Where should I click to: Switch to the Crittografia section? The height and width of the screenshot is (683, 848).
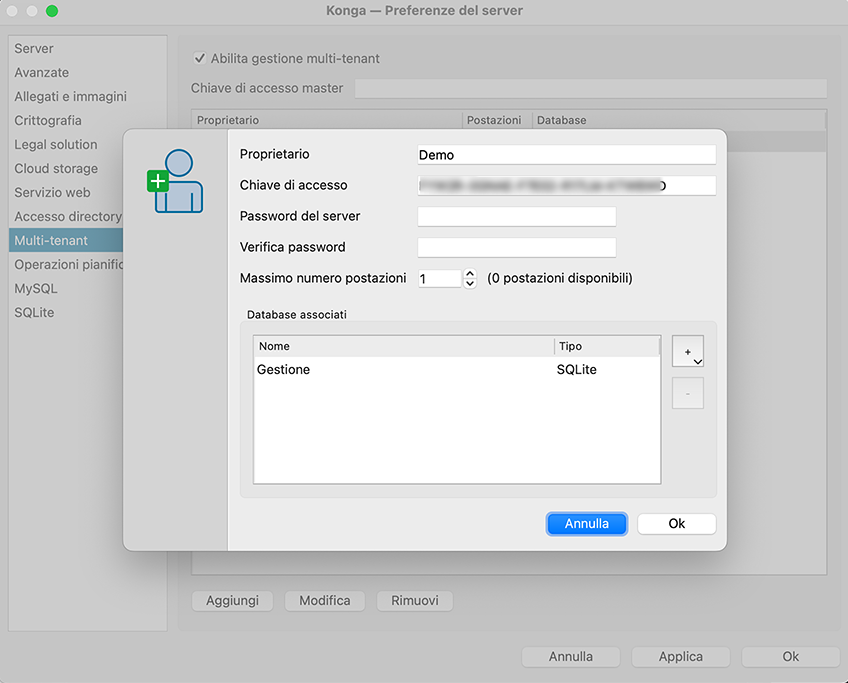pyautogui.click(x=48, y=121)
